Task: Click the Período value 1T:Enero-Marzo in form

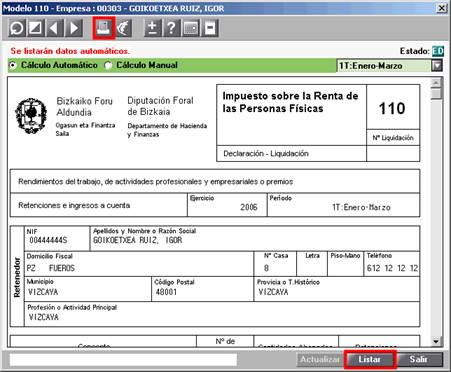Action: [361, 207]
